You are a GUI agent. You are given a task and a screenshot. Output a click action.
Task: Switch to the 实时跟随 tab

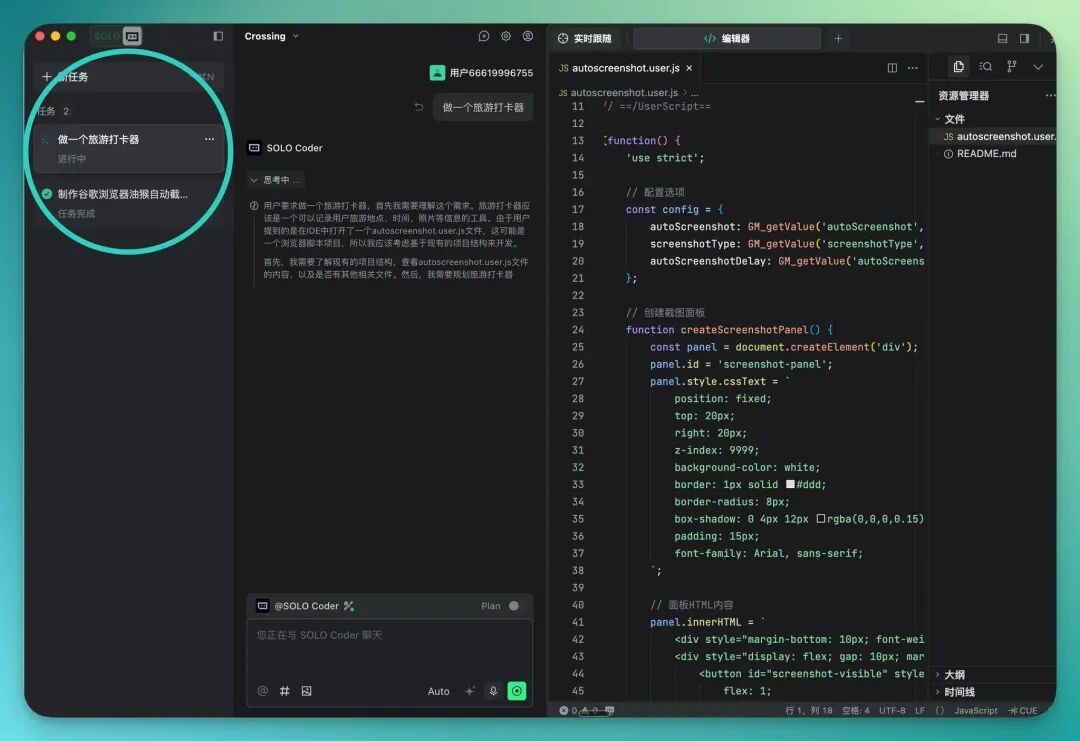point(585,39)
